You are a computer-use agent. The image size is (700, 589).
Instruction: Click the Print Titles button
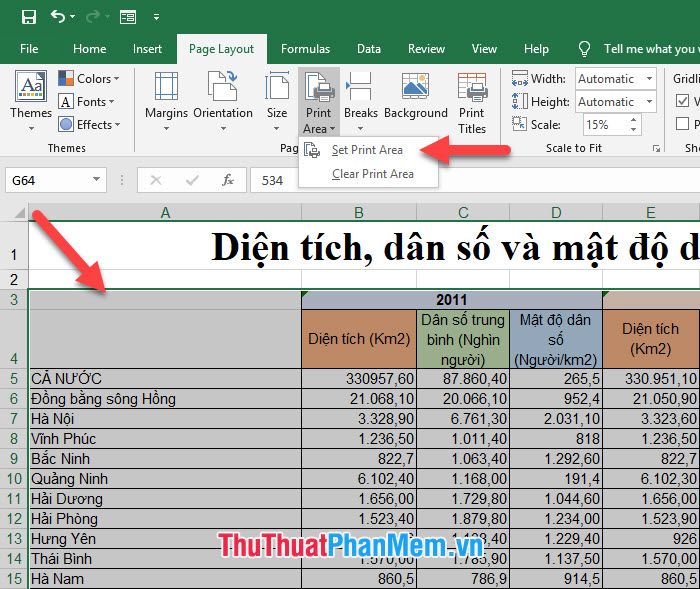point(472,102)
